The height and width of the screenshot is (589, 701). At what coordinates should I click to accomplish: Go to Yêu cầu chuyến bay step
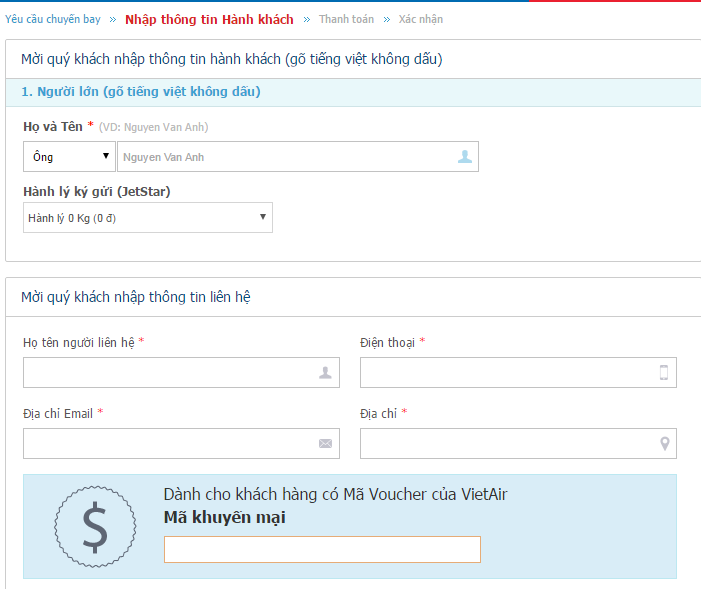point(52,19)
